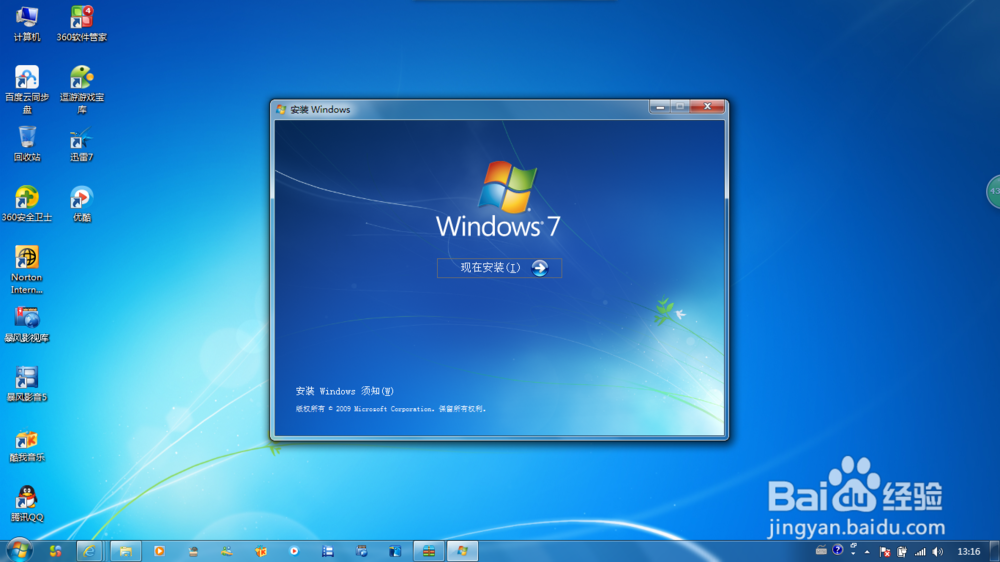Viewport: 1000px width, 562px height.
Task: Select the 逗游游戏宝库 desktop icon
Action: pyautogui.click(x=82, y=89)
